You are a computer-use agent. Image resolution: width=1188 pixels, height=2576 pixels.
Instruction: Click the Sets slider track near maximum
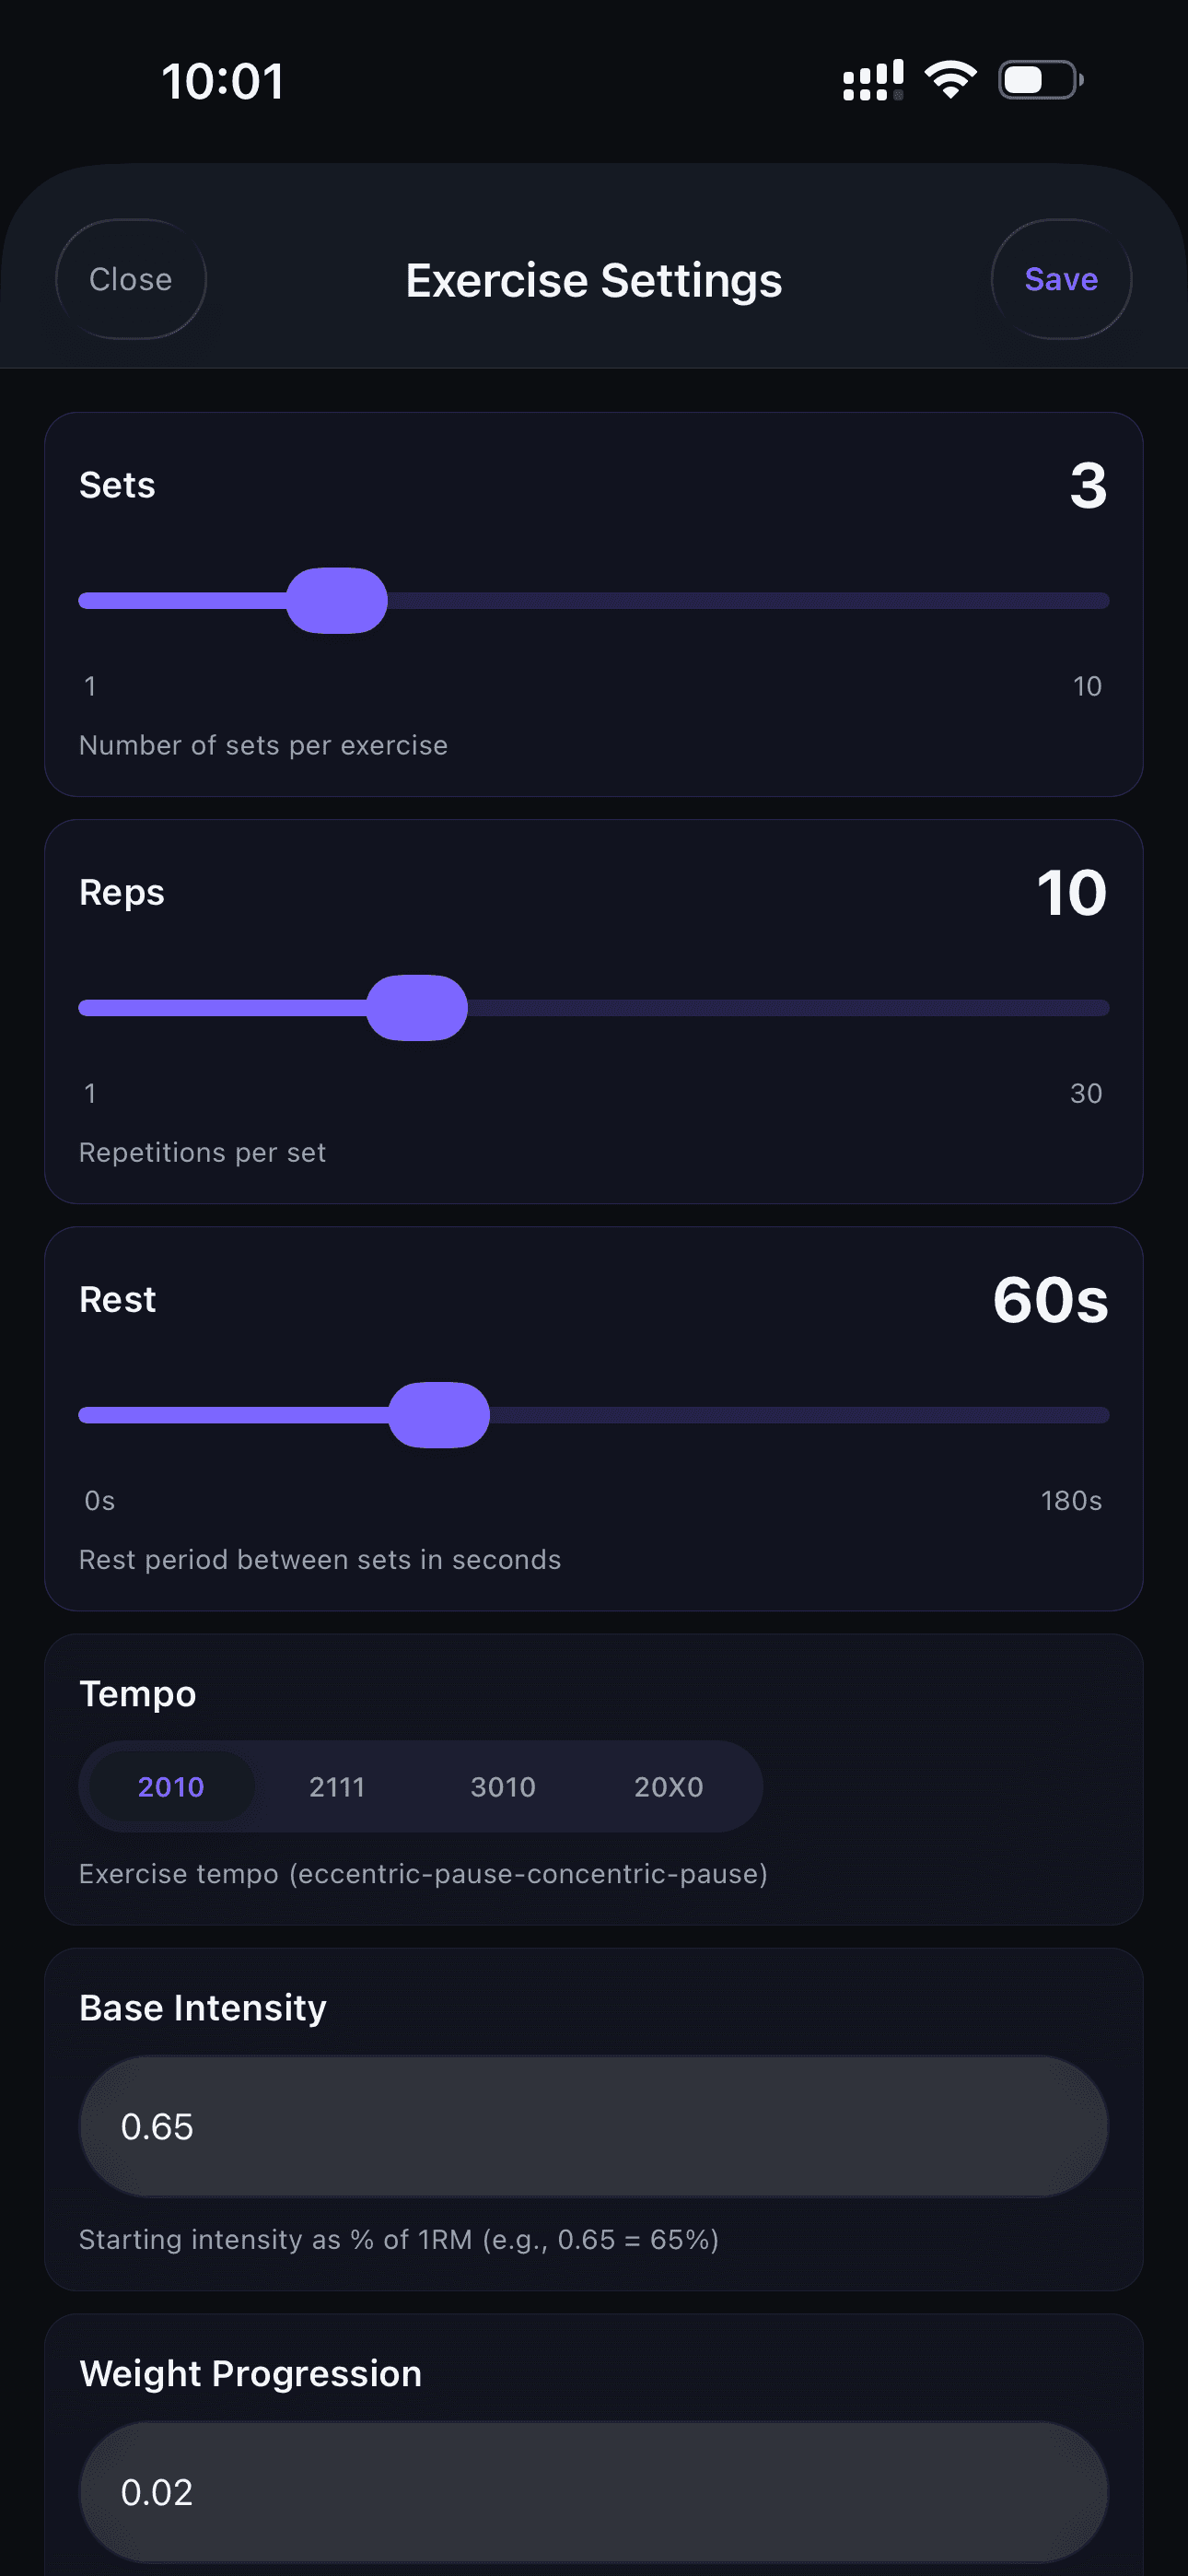[x=1090, y=600]
